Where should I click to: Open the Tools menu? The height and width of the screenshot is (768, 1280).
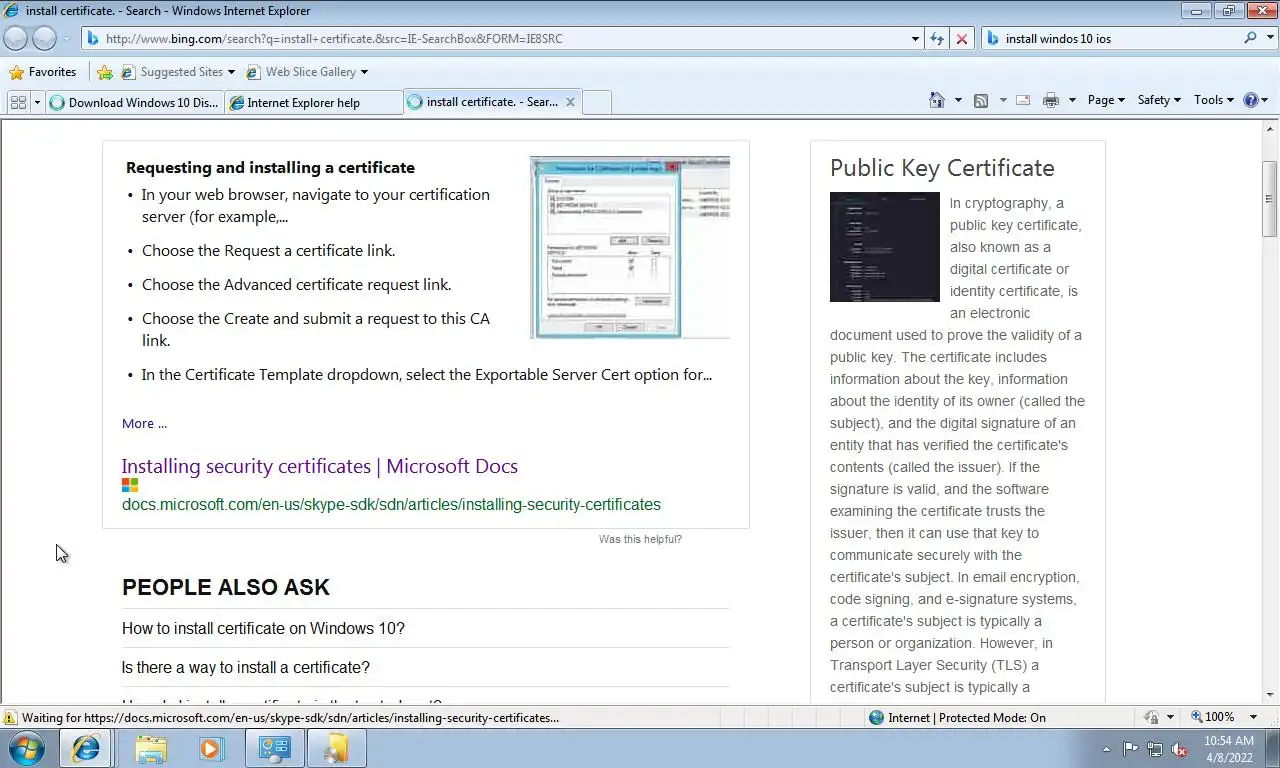1214,100
